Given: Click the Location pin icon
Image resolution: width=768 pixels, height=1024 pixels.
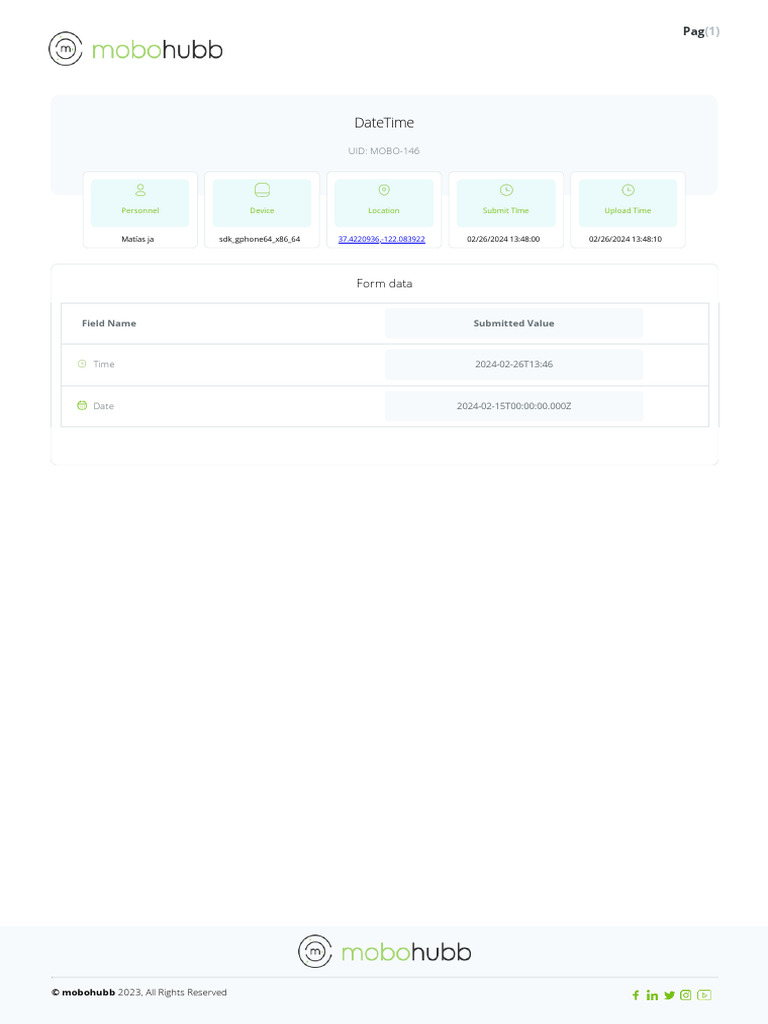Looking at the screenshot, I should coord(384,190).
